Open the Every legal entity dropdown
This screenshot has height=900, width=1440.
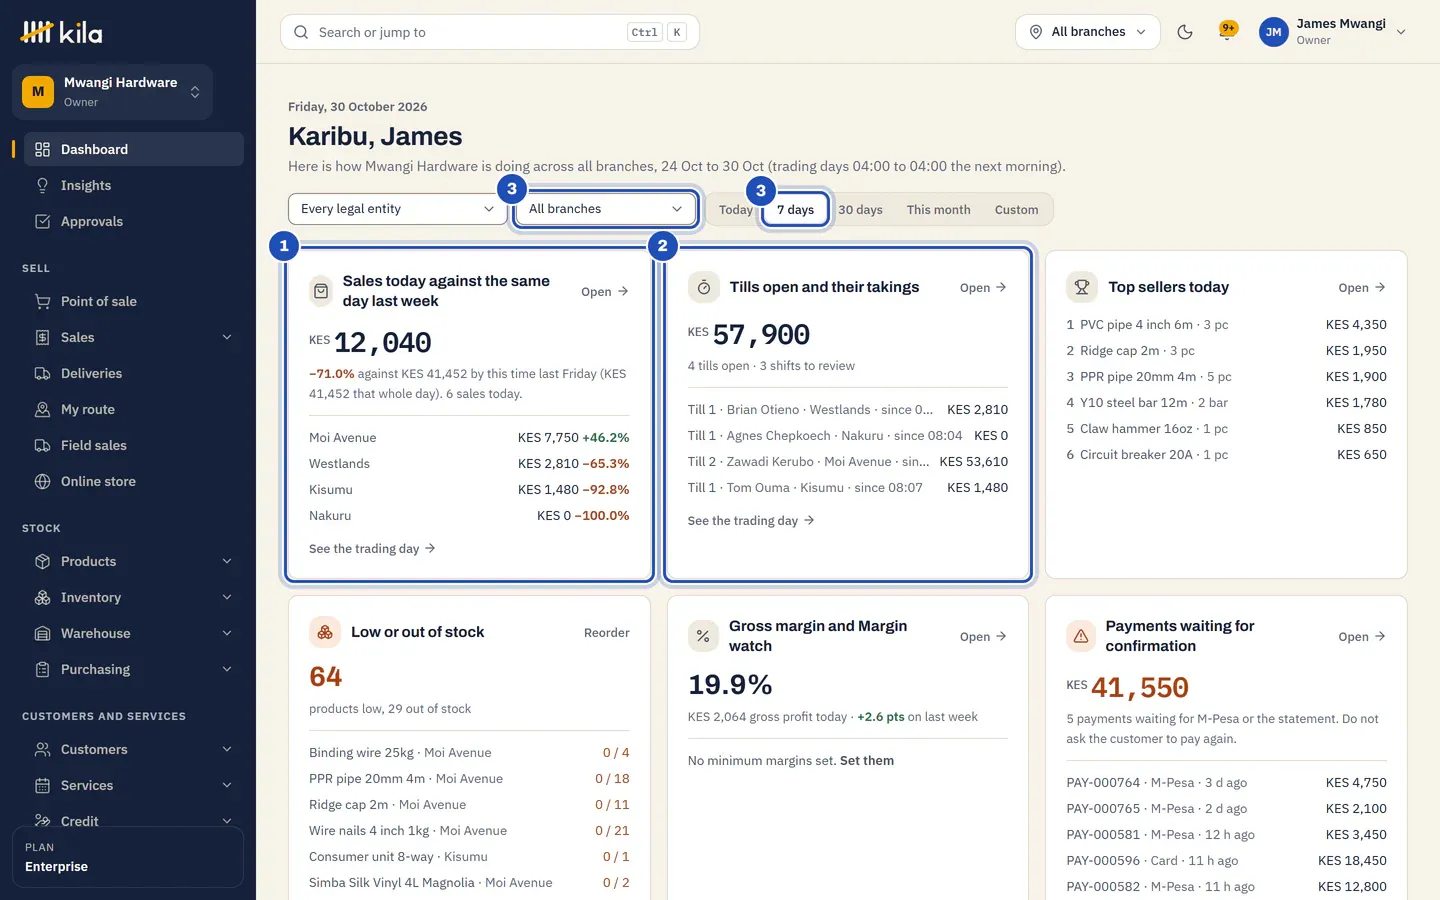coord(398,209)
